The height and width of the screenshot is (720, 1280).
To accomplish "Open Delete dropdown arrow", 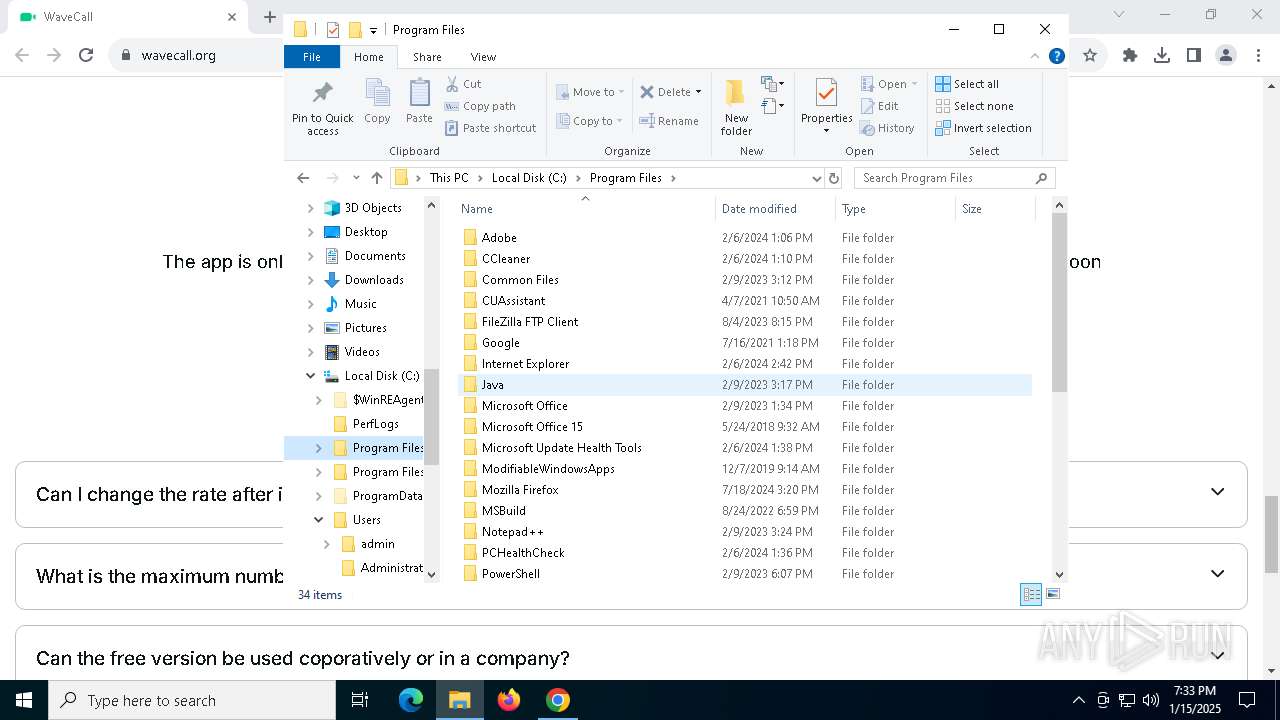I will click(698, 92).
